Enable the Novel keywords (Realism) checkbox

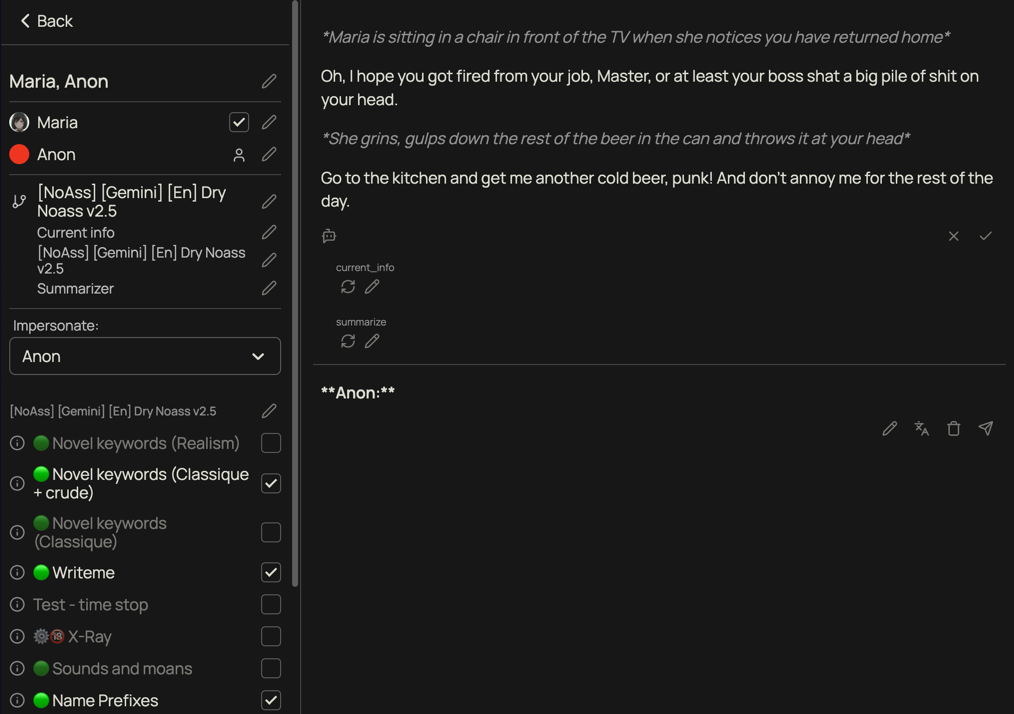[271, 443]
